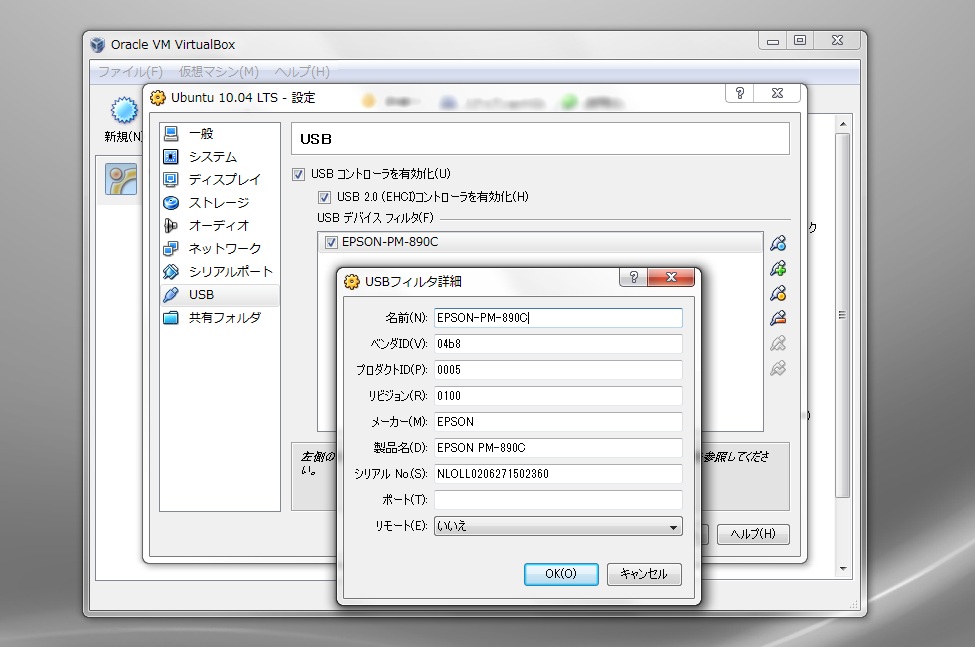
Task: Click the ? help button in Ubuntu 設定 title bar
Action: click(x=739, y=93)
